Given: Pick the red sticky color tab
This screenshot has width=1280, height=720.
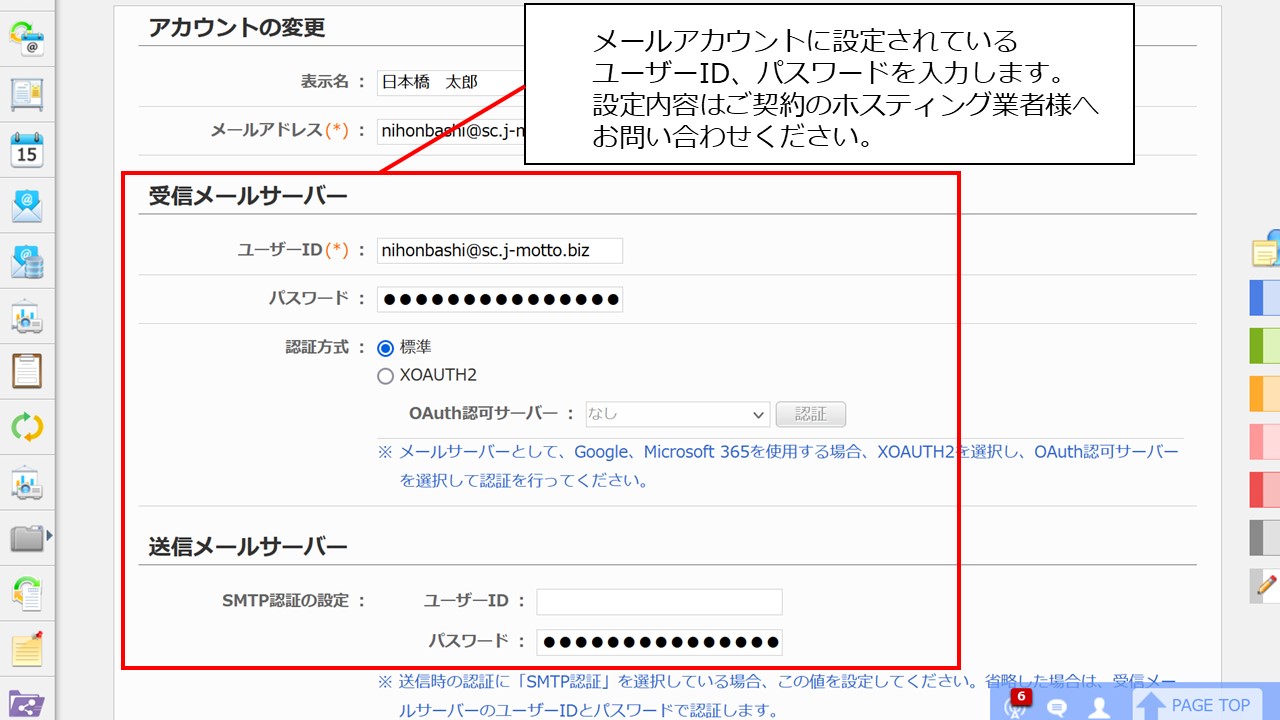Looking at the screenshot, I should pyautogui.click(x=1265, y=490).
